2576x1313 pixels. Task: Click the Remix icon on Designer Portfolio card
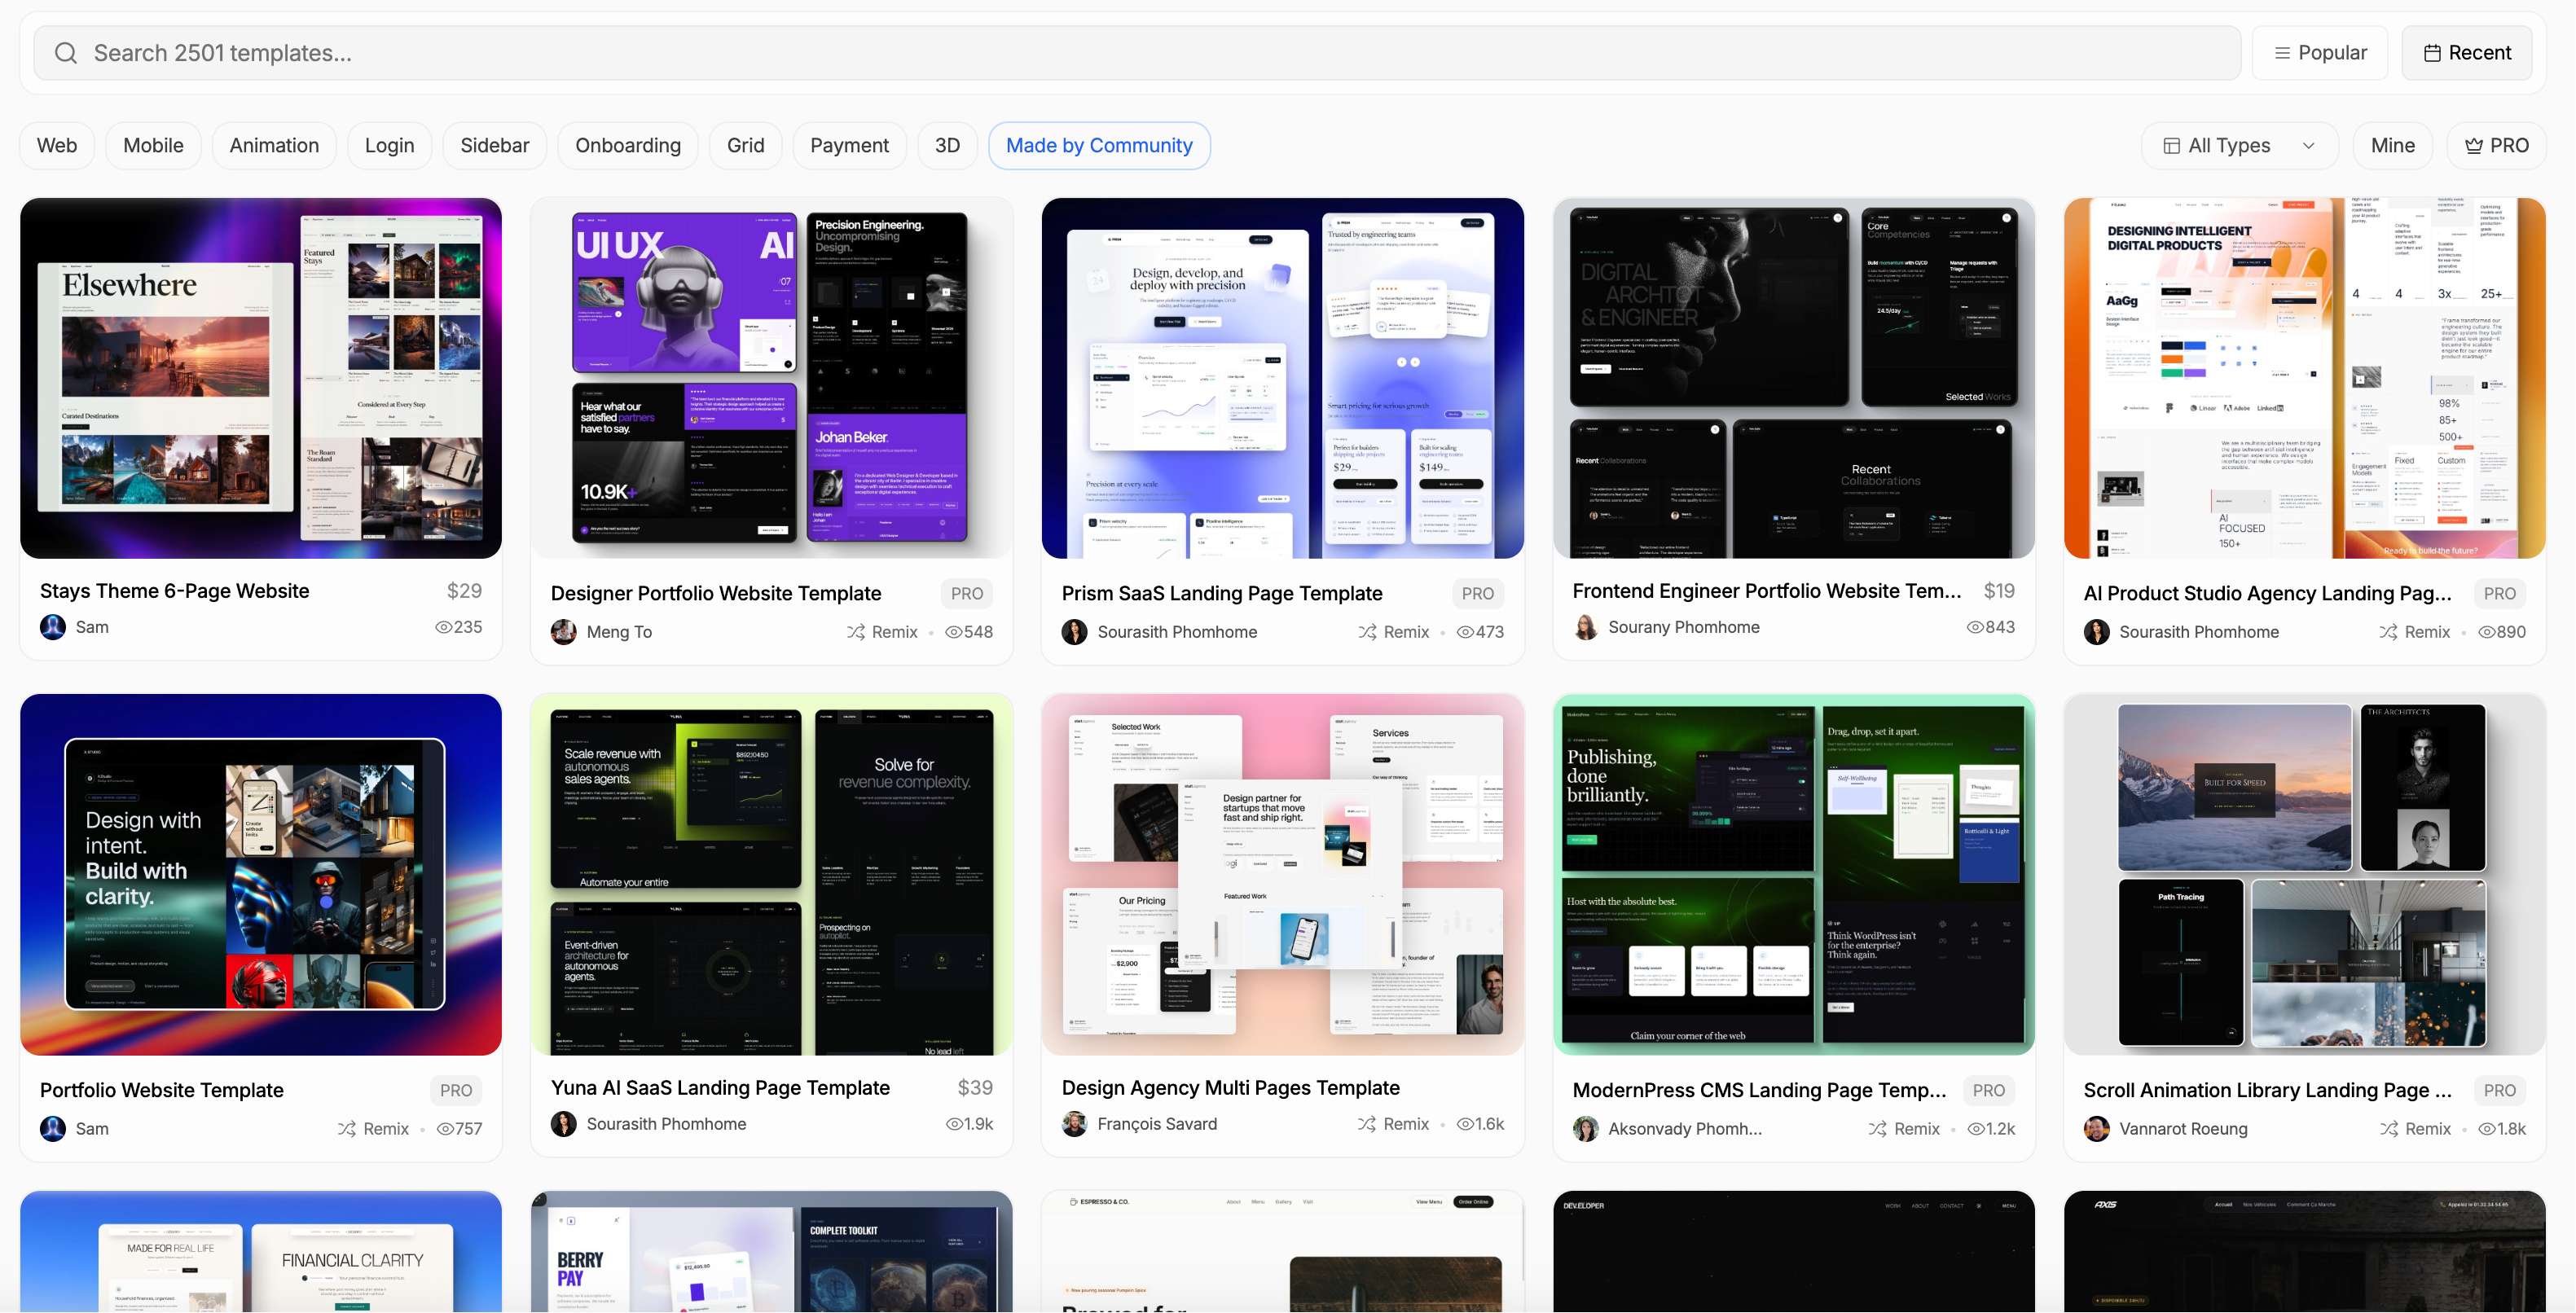point(856,632)
